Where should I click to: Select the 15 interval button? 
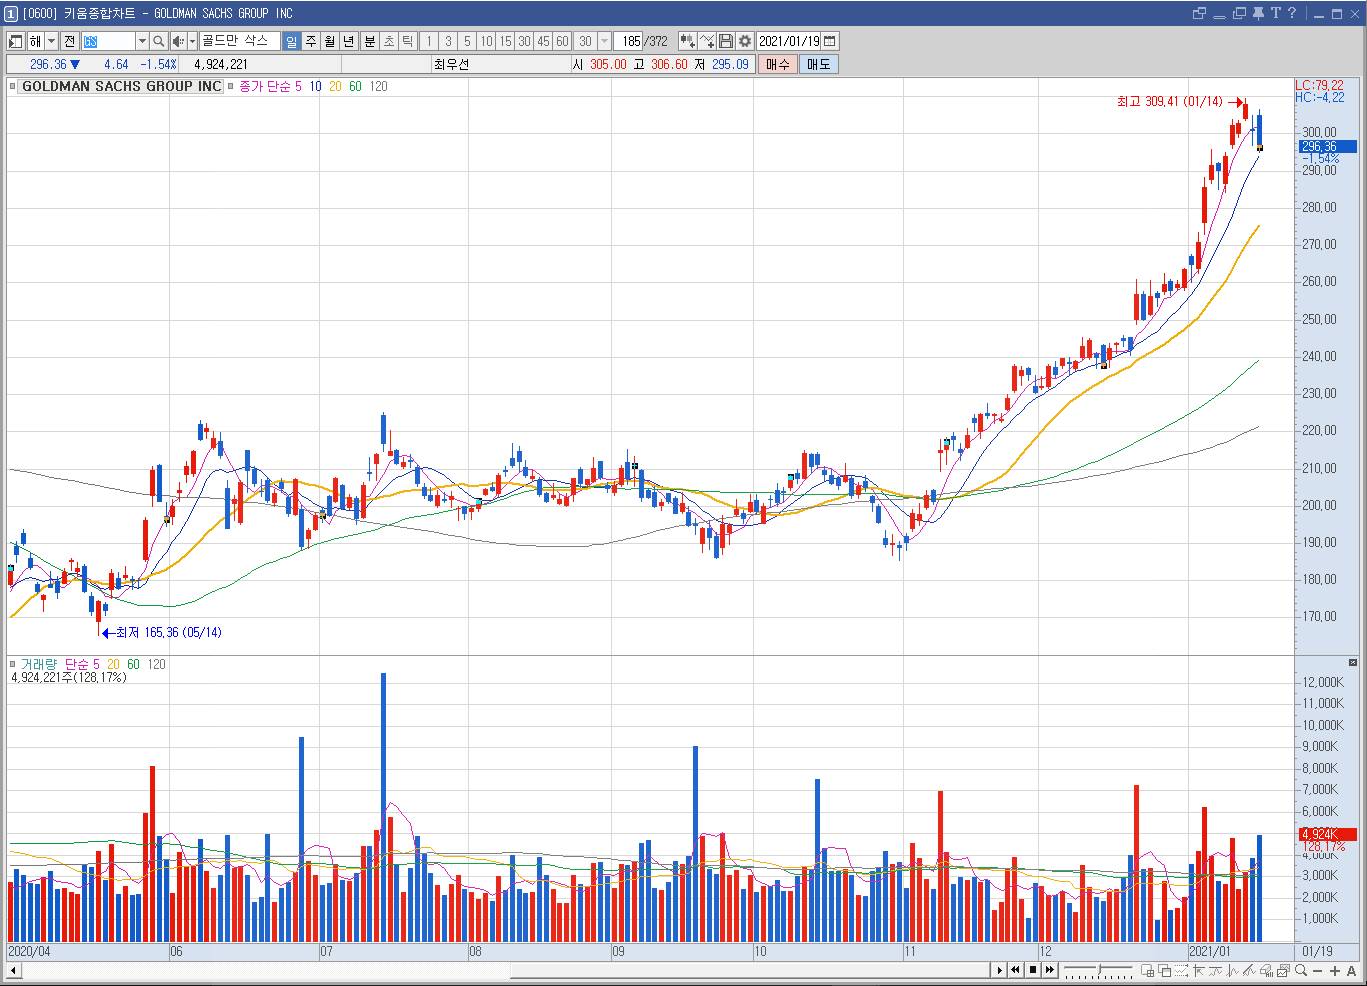[x=505, y=41]
